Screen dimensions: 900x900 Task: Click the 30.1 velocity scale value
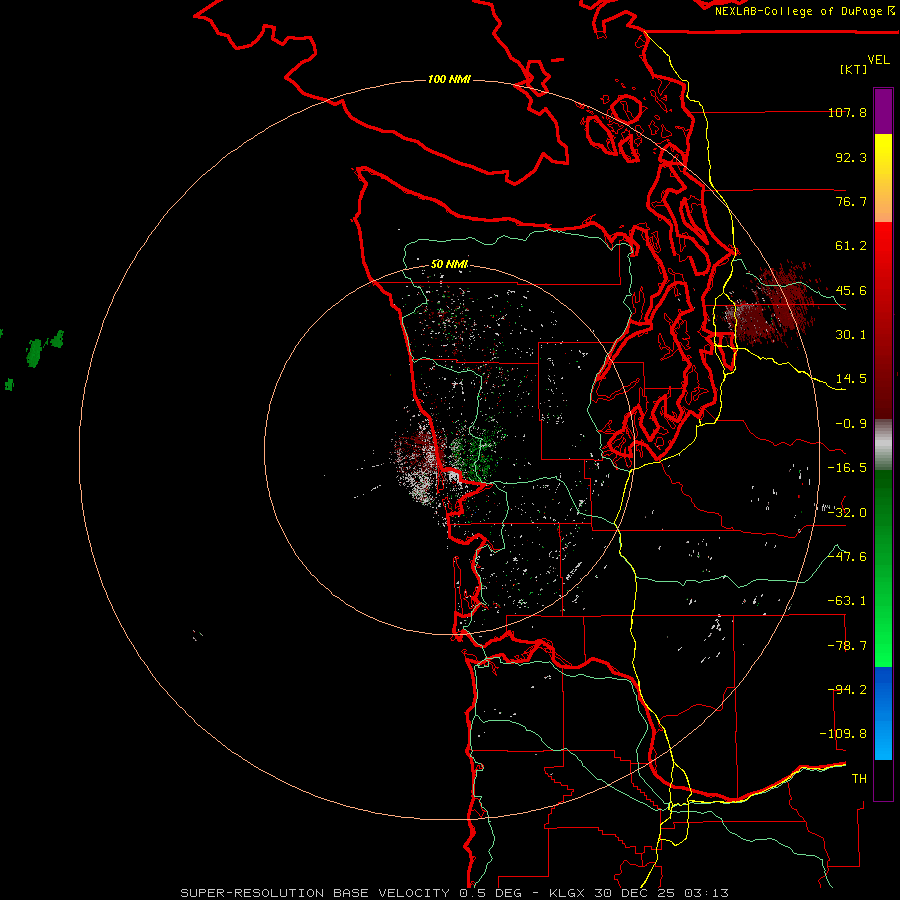point(851,335)
